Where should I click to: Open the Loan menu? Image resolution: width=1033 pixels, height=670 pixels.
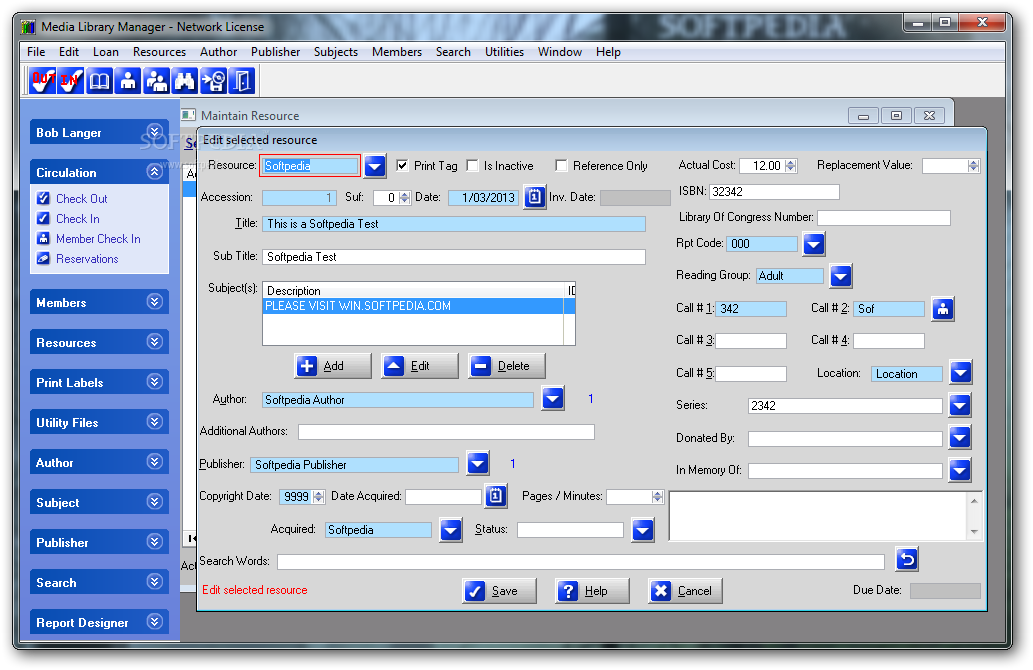(x=105, y=51)
